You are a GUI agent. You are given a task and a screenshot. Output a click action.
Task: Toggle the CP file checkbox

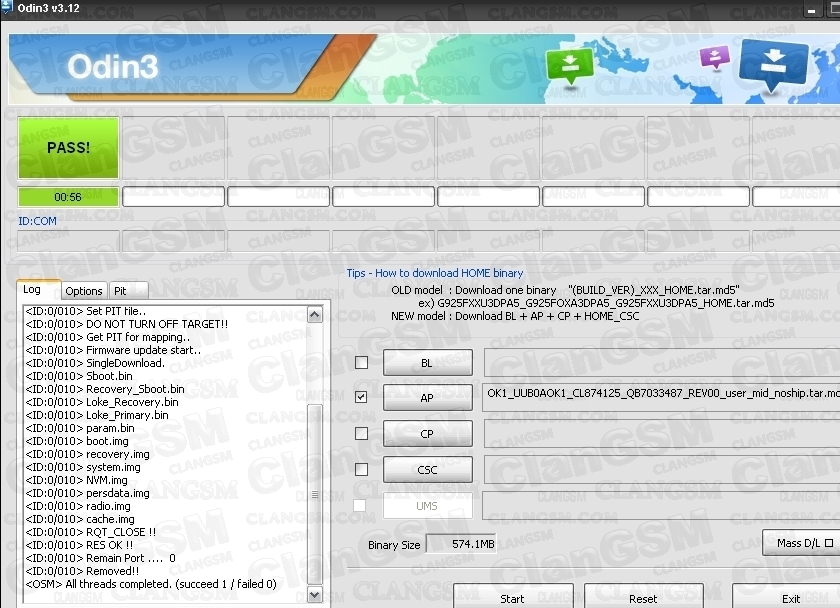362,433
